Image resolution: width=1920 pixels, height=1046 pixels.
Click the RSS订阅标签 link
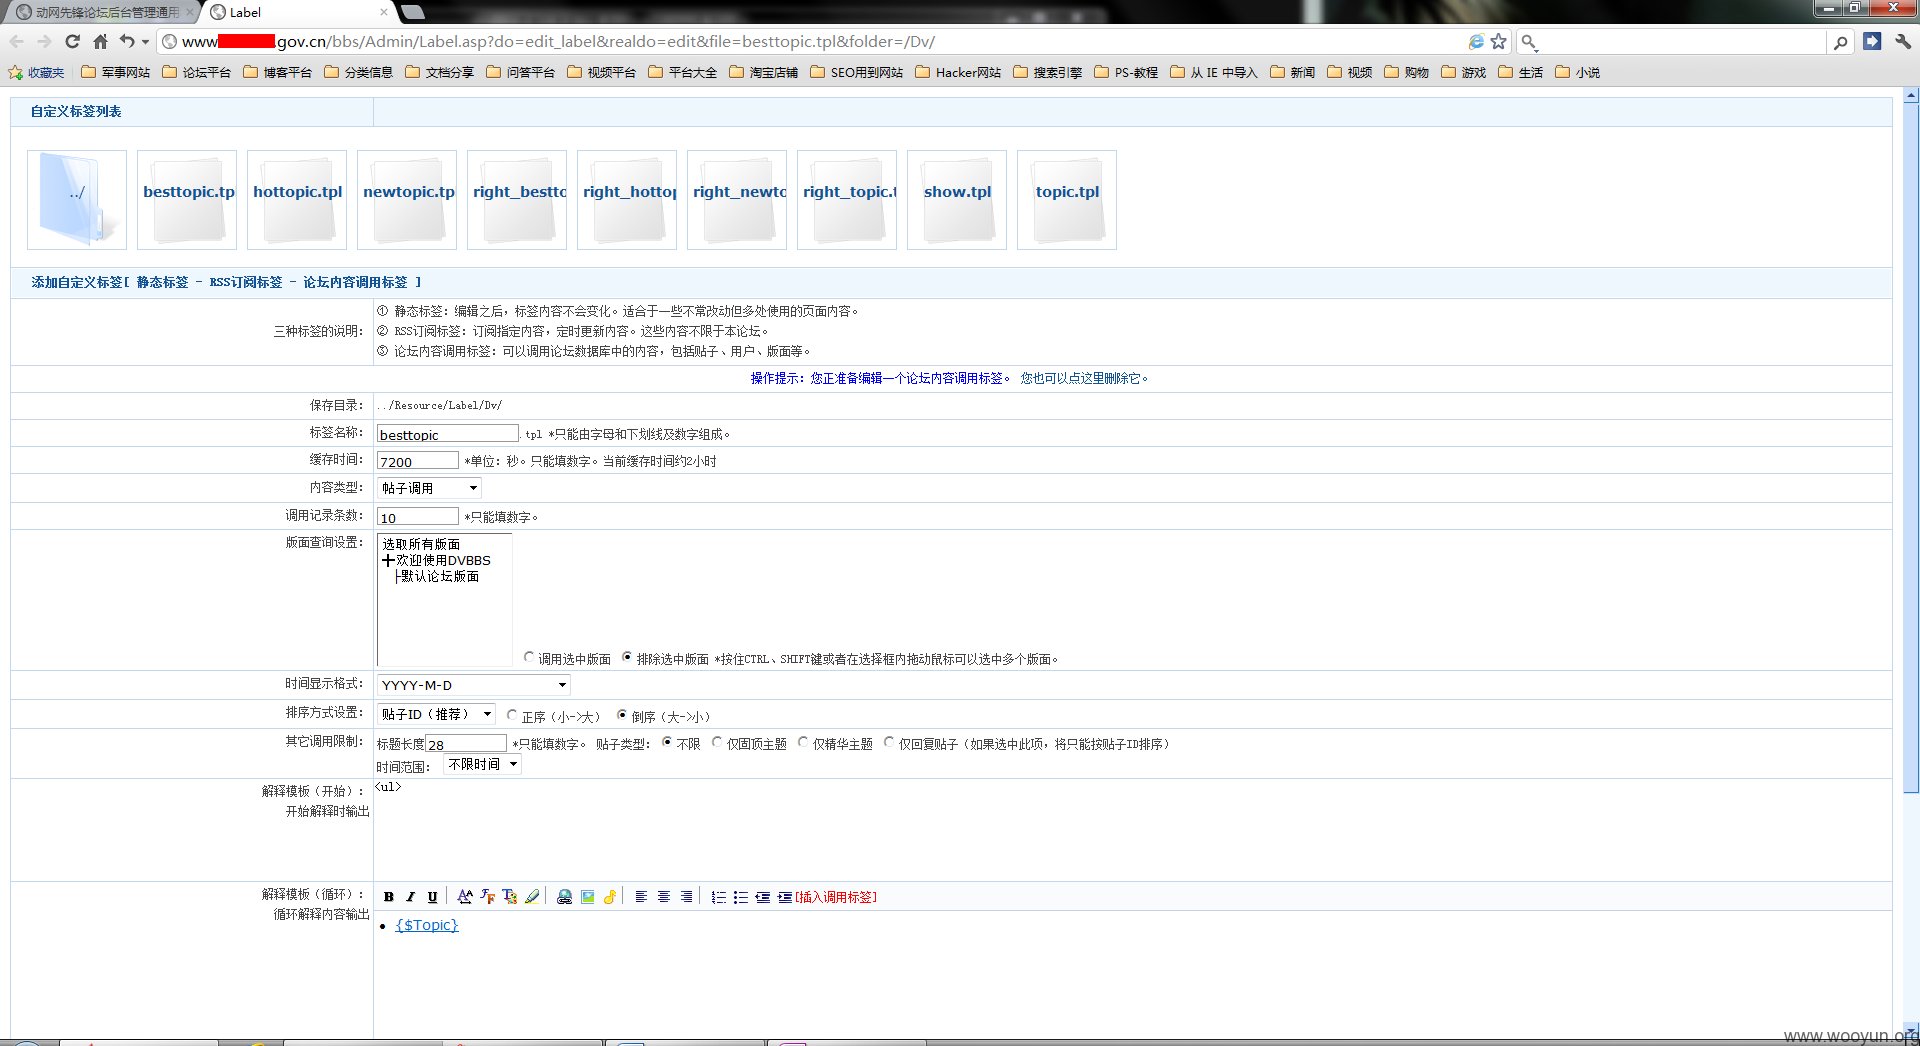point(246,283)
